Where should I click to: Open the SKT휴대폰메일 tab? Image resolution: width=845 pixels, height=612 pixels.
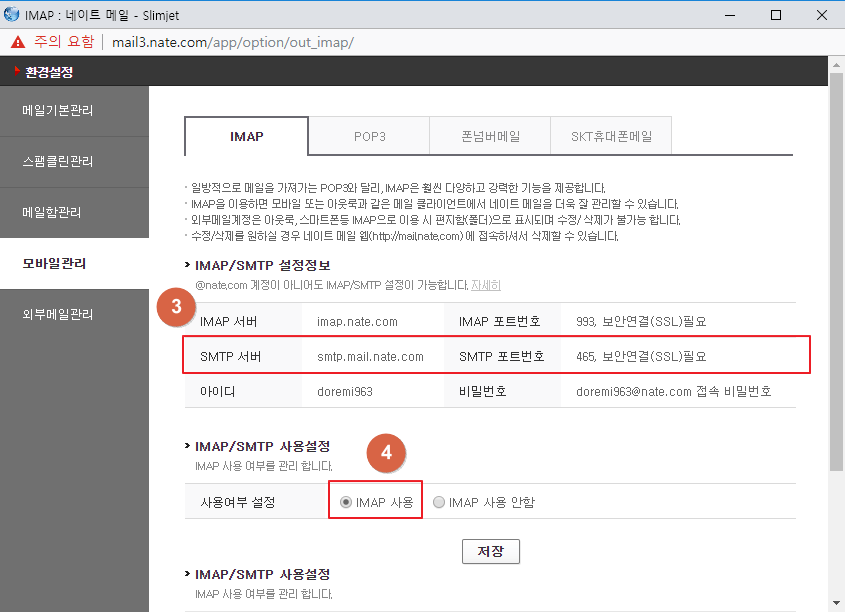coord(611,136)
